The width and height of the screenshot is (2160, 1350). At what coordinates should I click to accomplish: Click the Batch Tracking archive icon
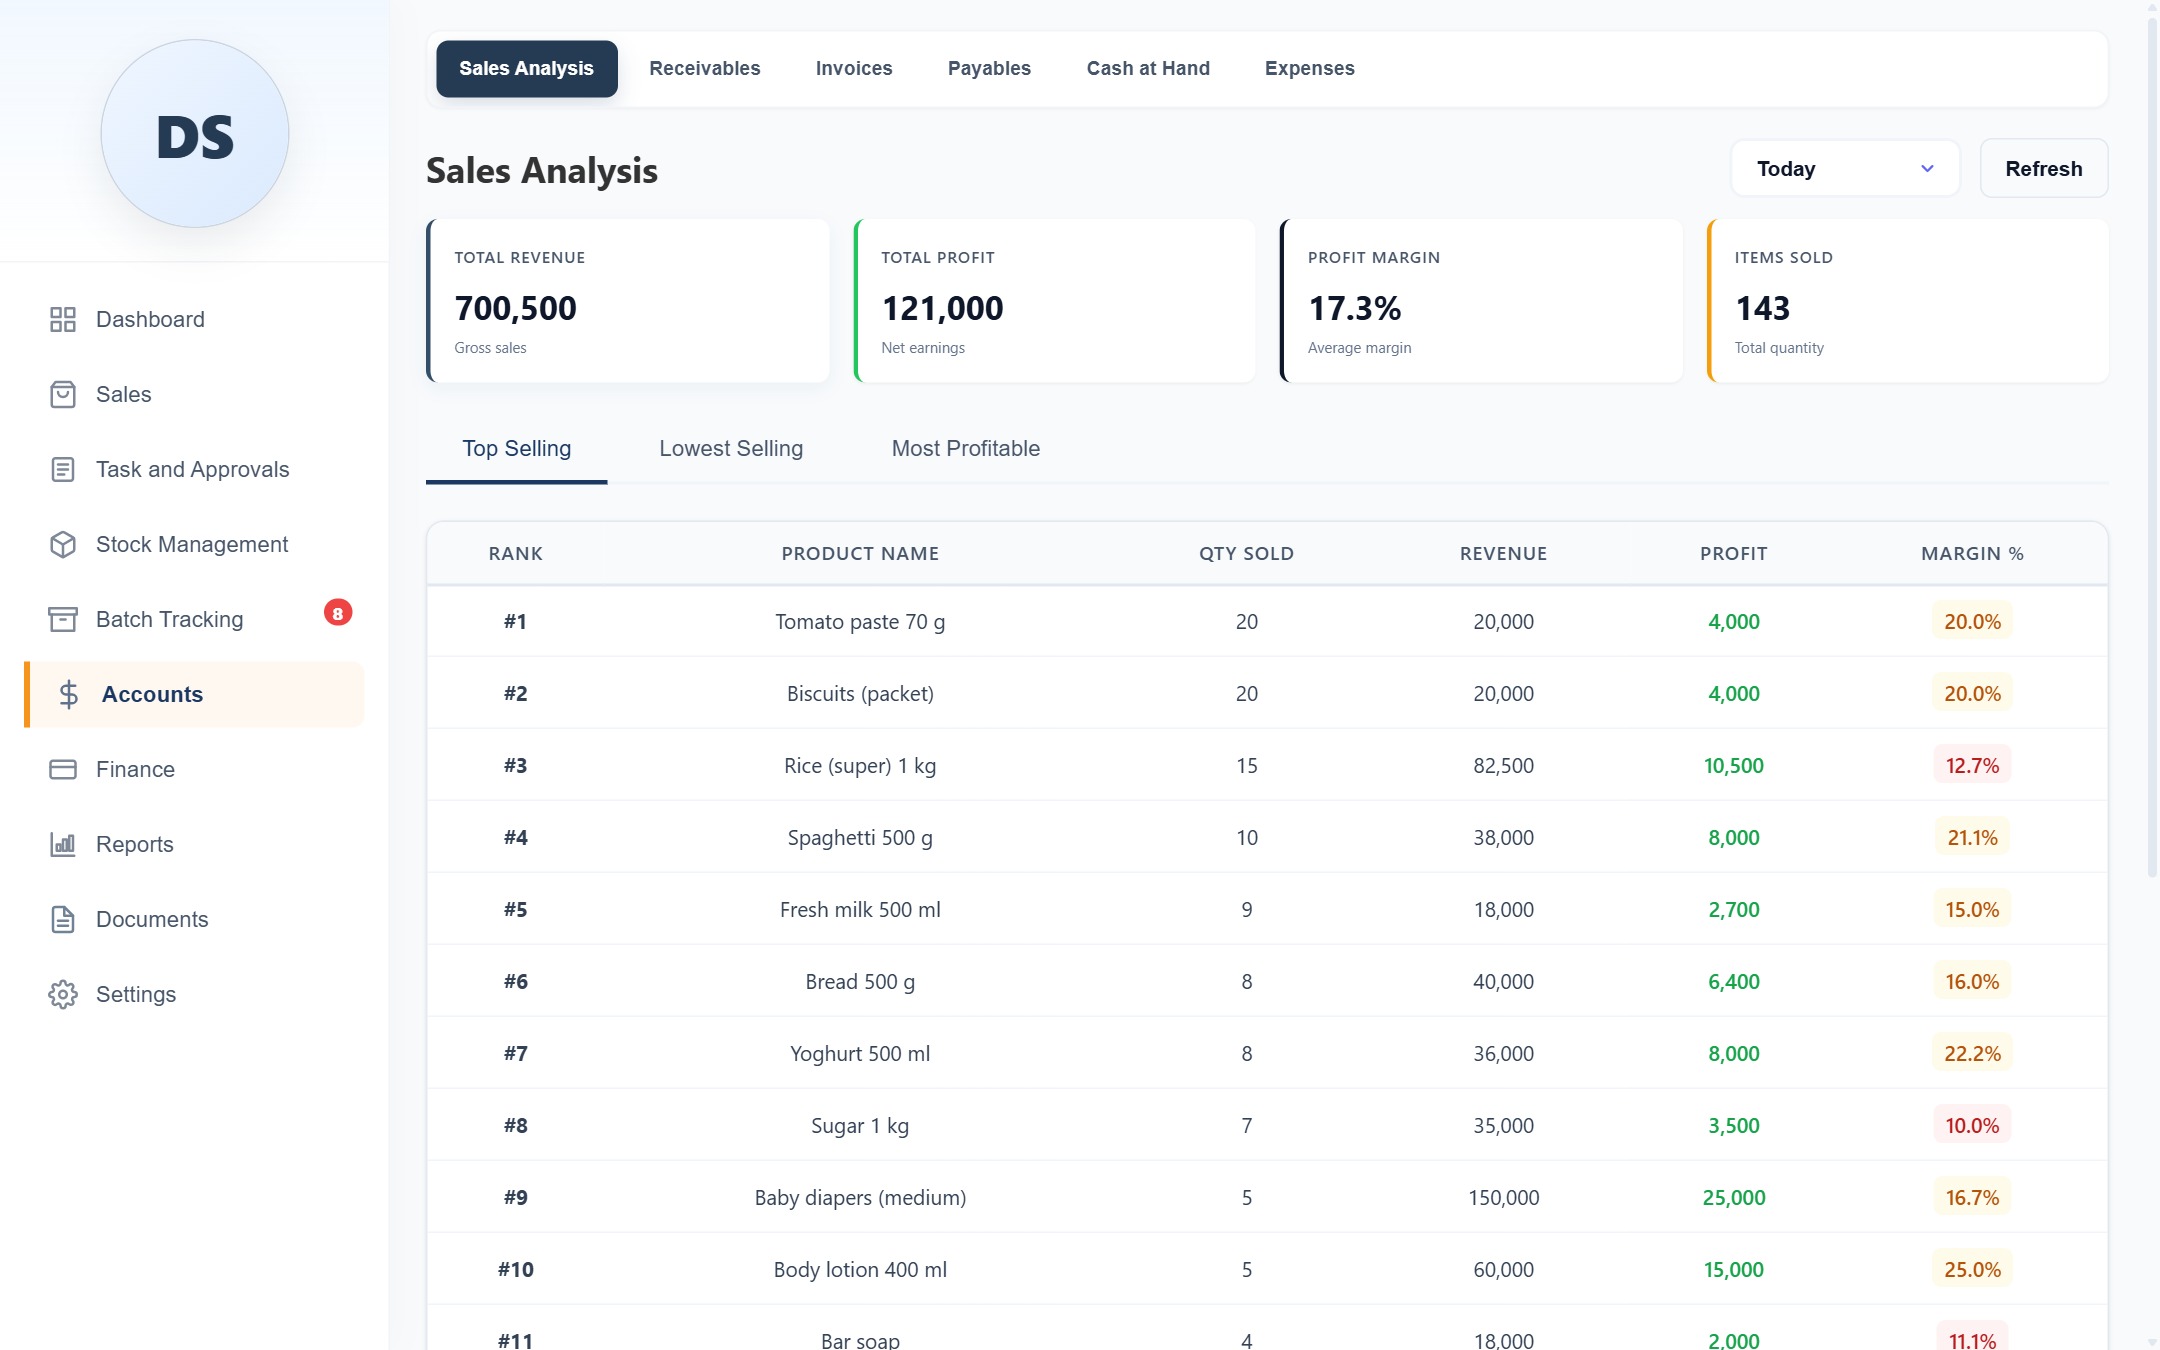(63, 619)
